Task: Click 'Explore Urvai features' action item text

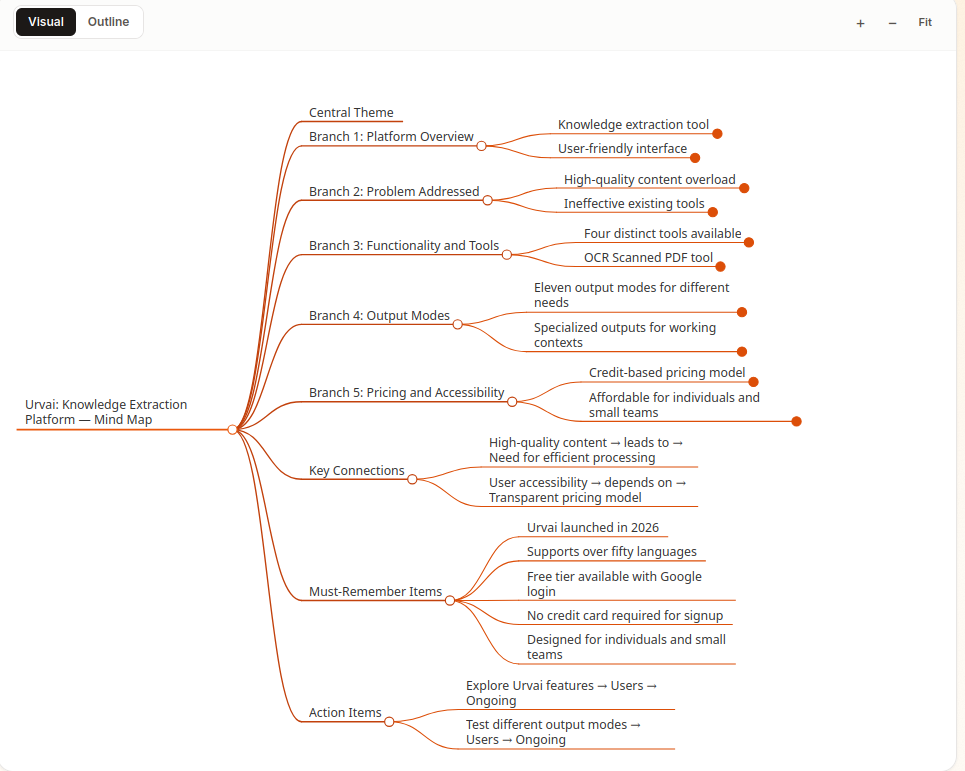Action: click(529, 686)
